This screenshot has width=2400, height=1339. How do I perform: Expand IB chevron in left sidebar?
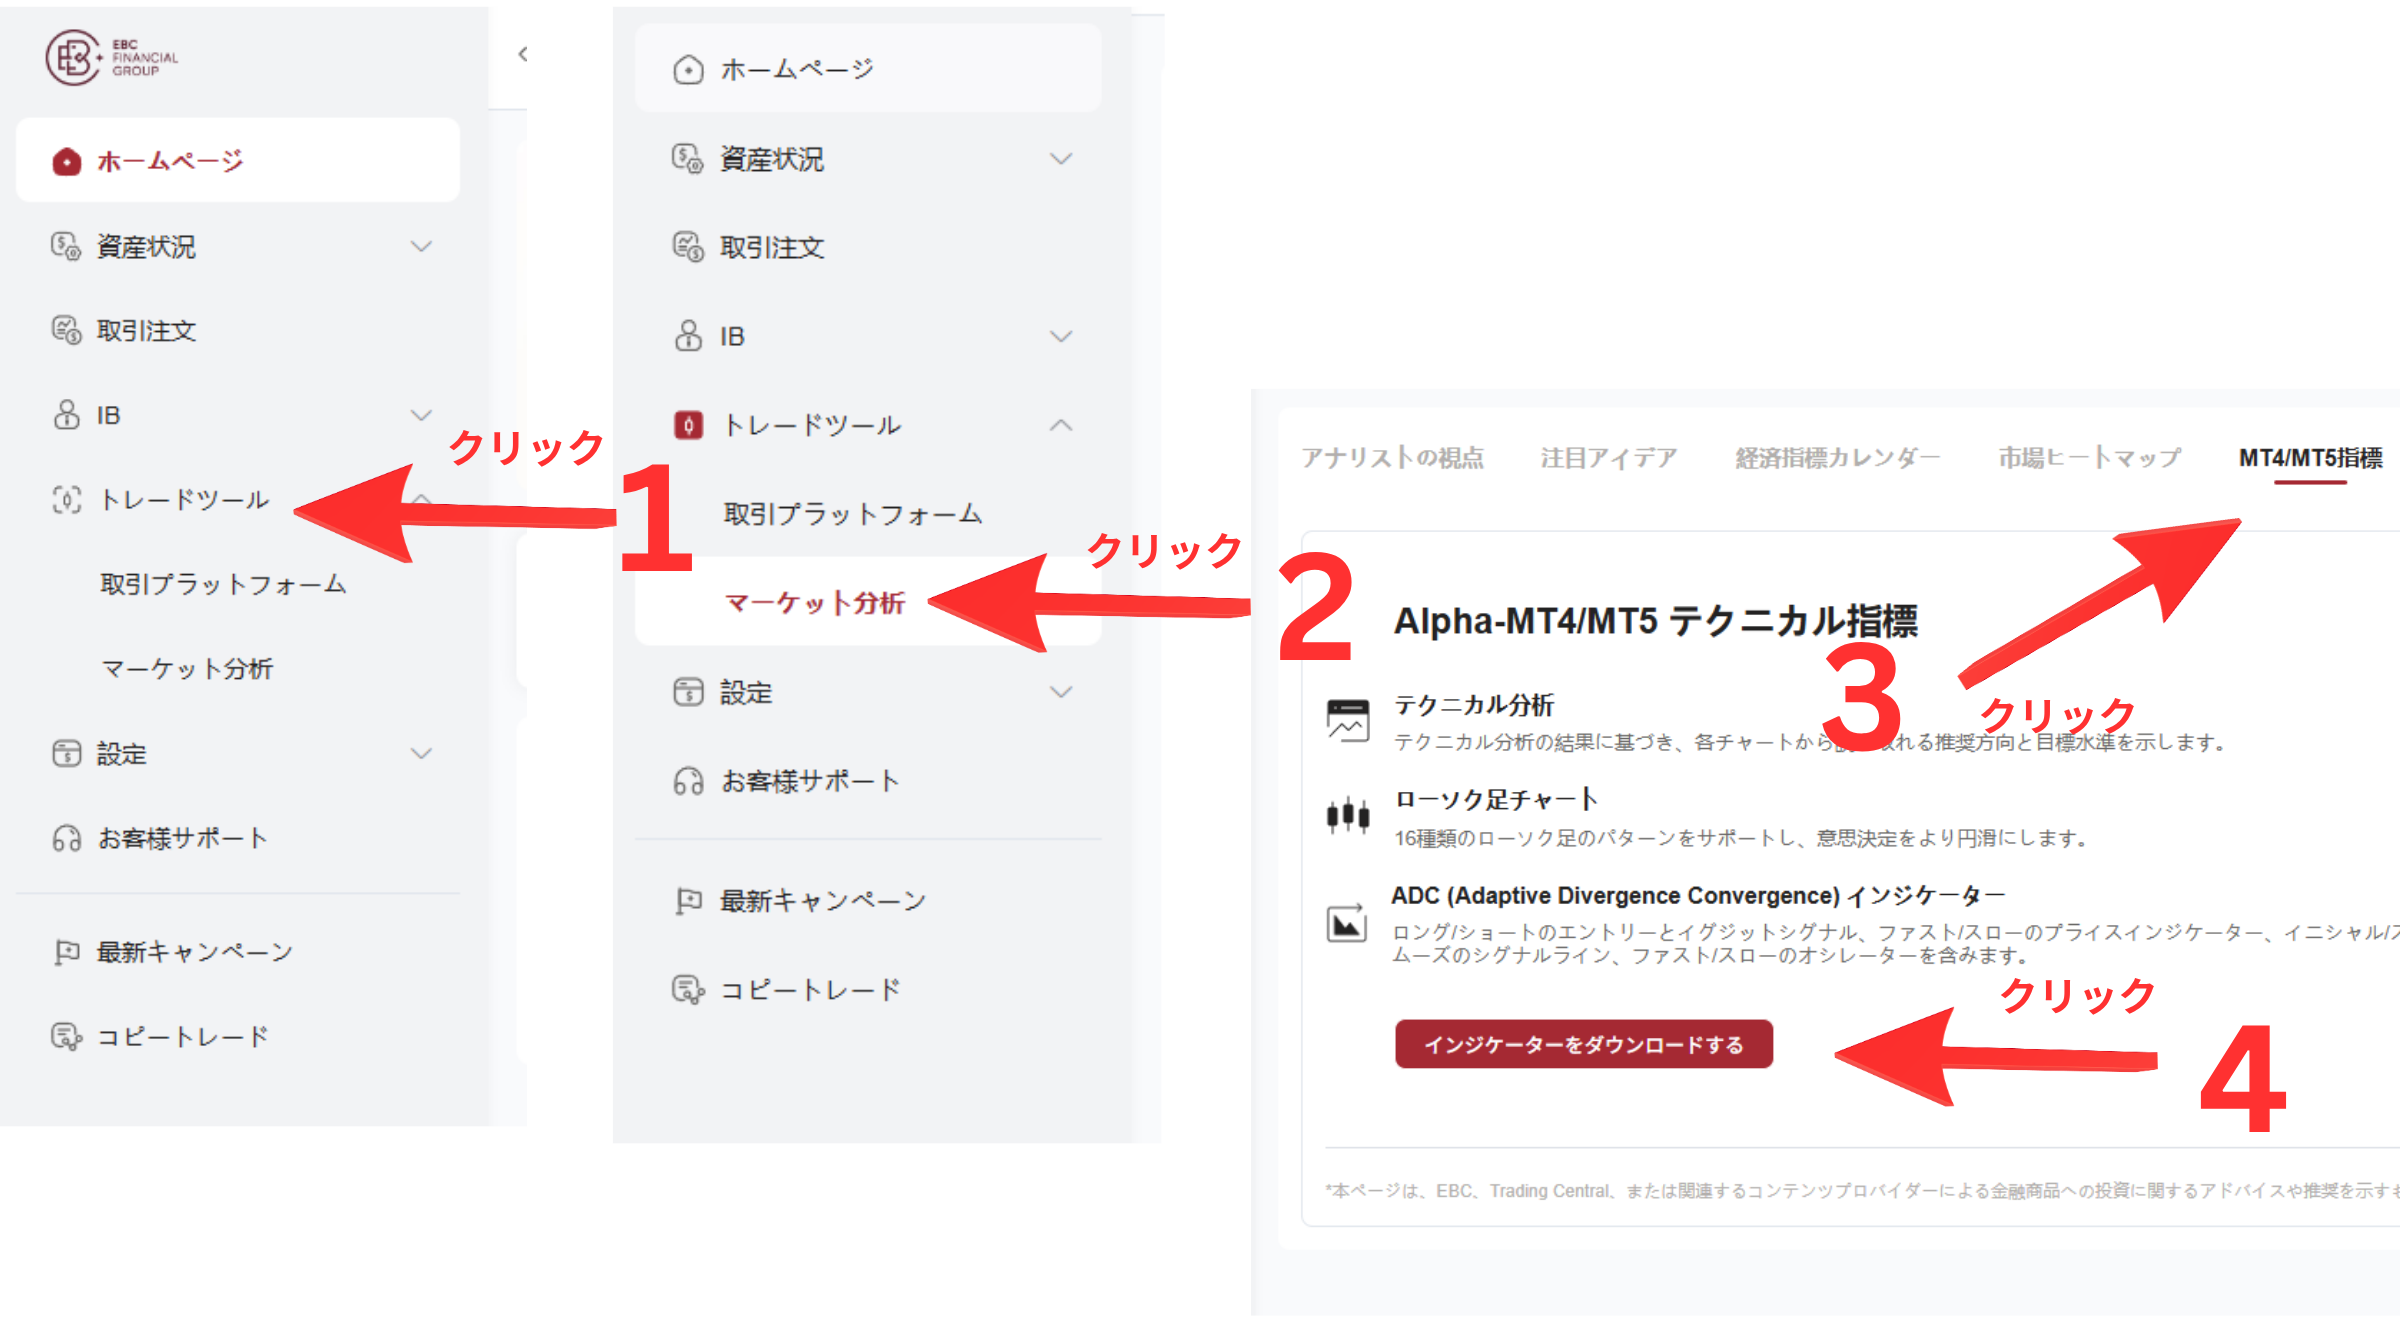(422, 414)
